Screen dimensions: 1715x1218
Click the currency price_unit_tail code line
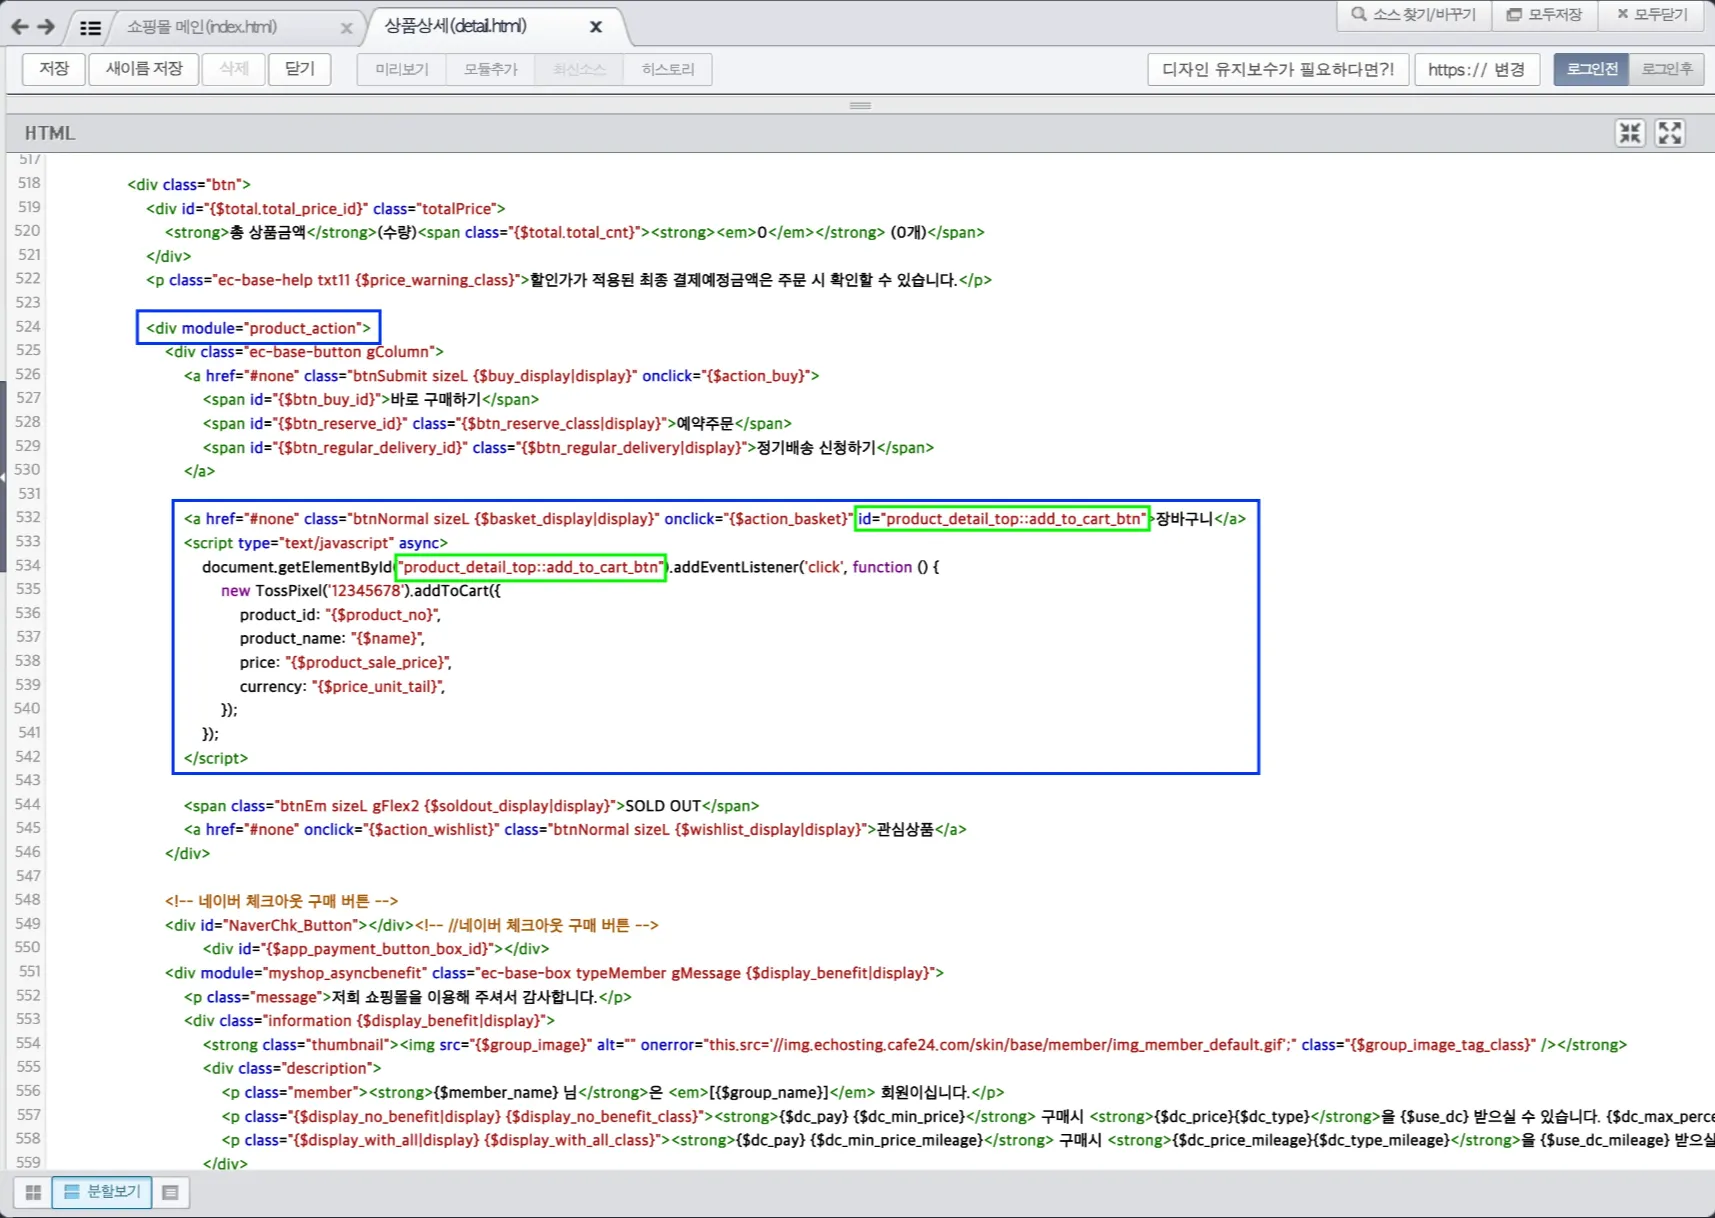tap(342, 686)
